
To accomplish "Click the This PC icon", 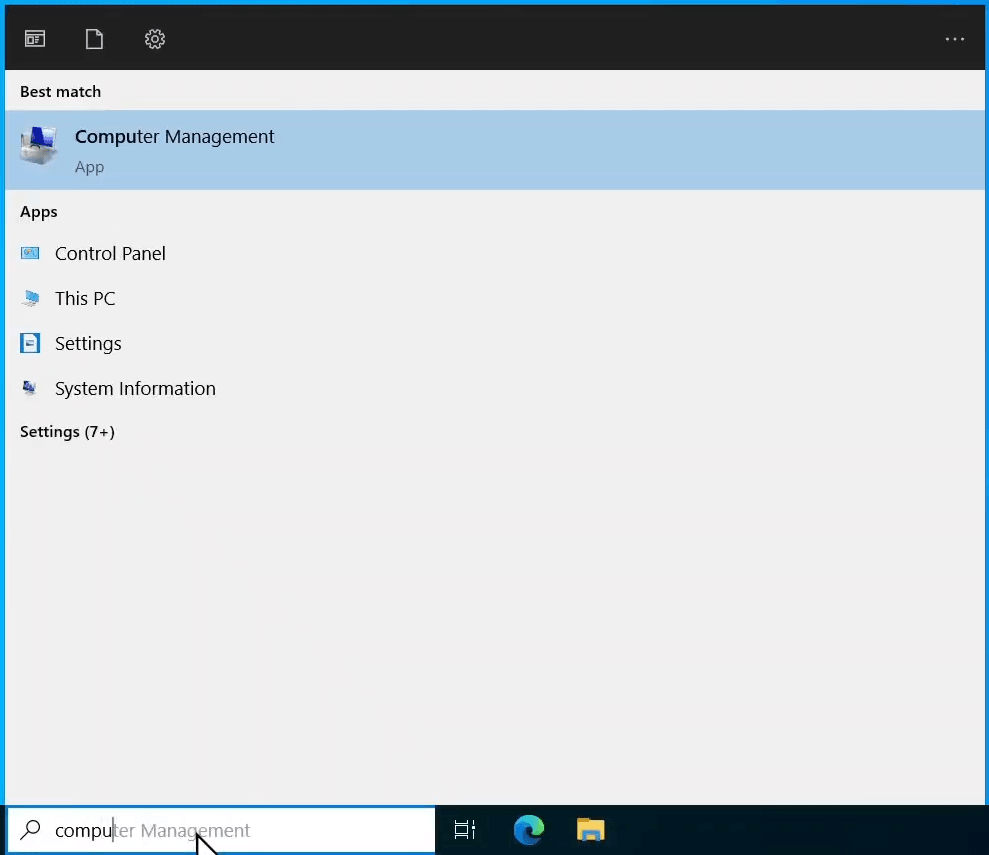I will pos(30,298).
